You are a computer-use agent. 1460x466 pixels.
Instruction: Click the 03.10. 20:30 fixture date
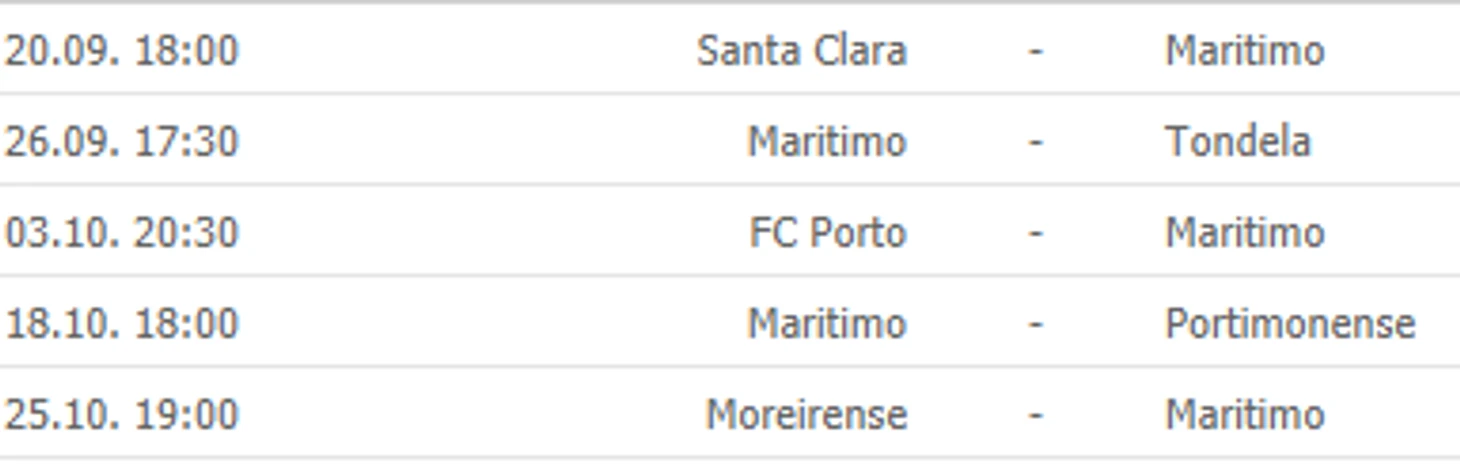tap(121, 232)
